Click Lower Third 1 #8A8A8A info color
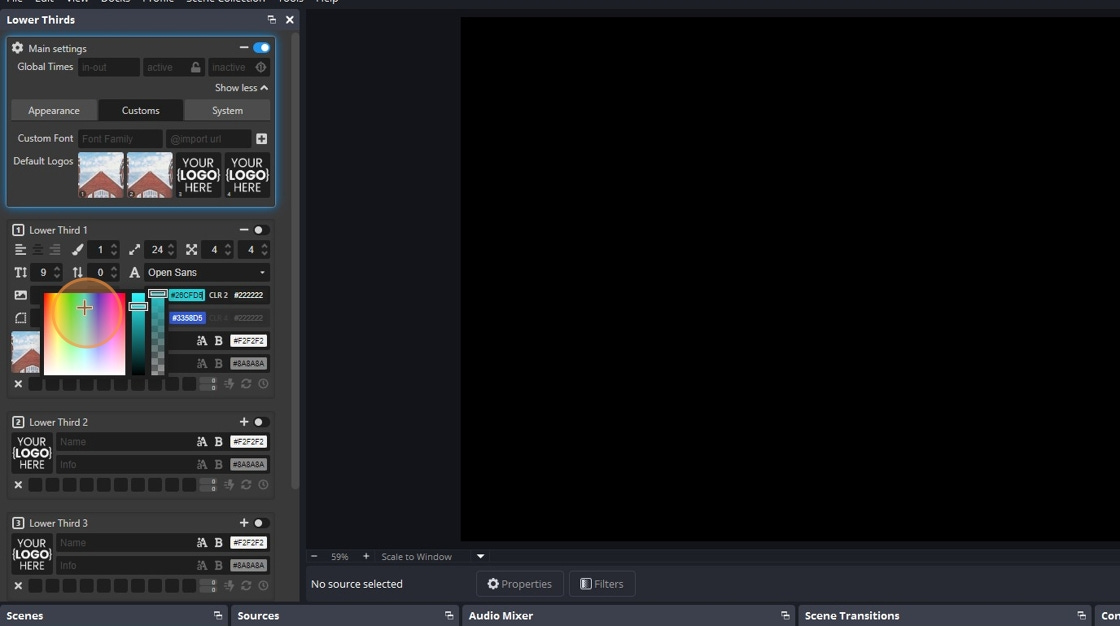1120x626 pixels. click(249, 364)
